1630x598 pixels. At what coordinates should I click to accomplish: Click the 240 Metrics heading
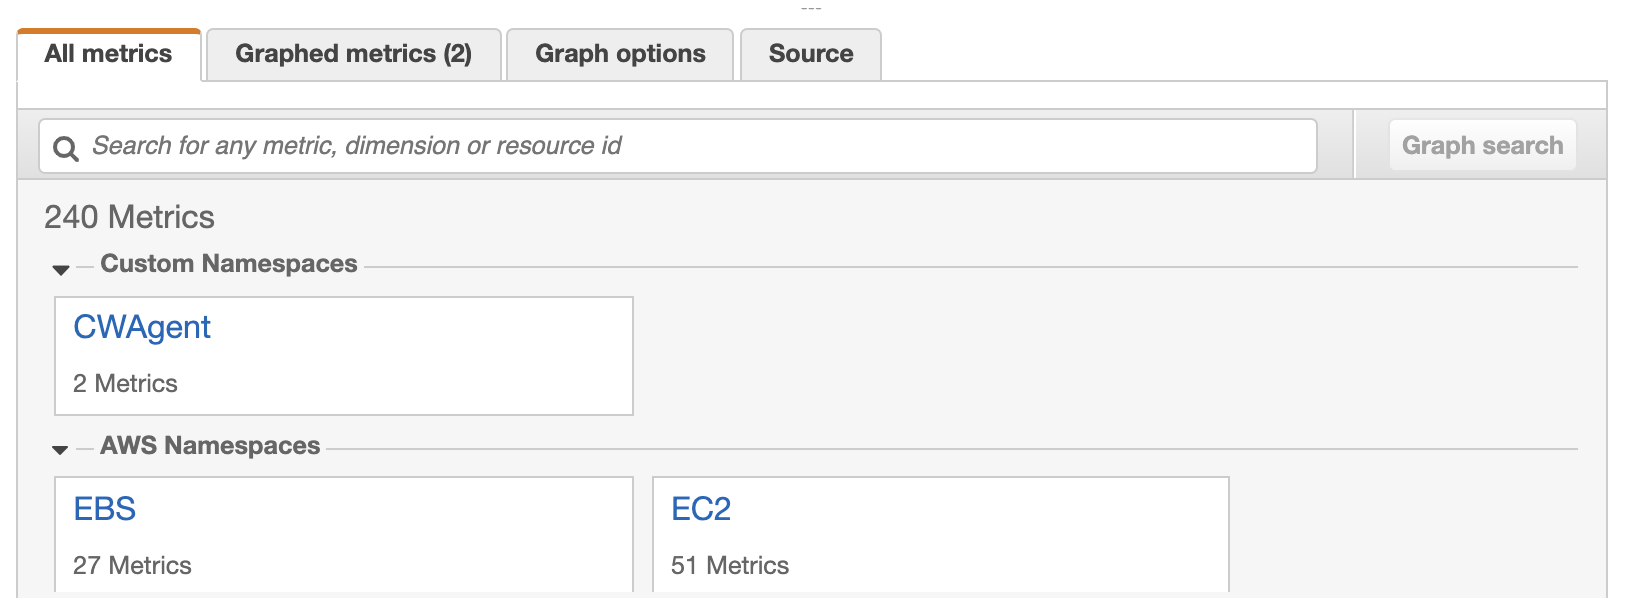click(129, 217)
